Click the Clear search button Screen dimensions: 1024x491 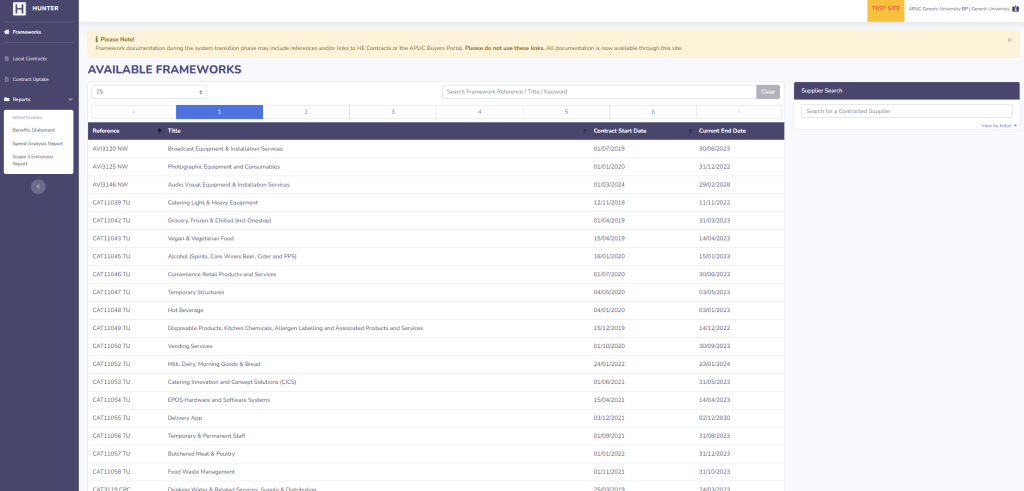coord(767,92)
